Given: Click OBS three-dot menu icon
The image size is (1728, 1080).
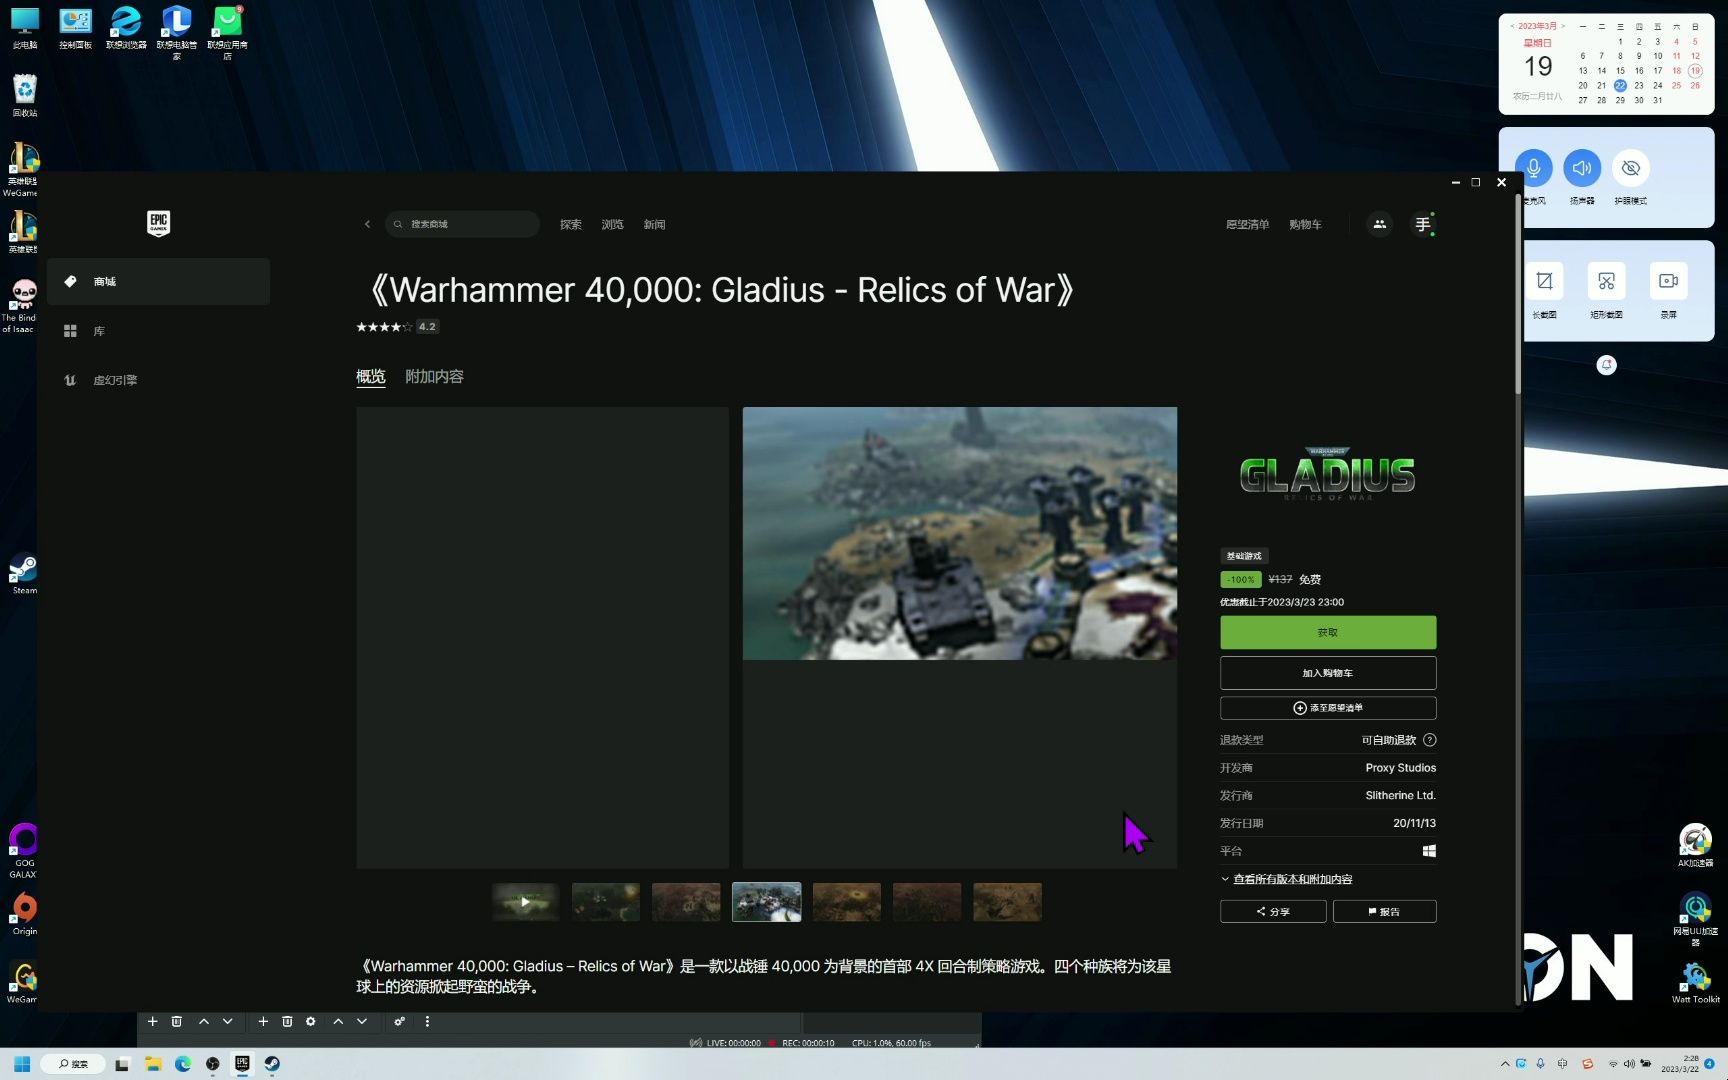Looking at the screenshot, I should coord(427,1021).
